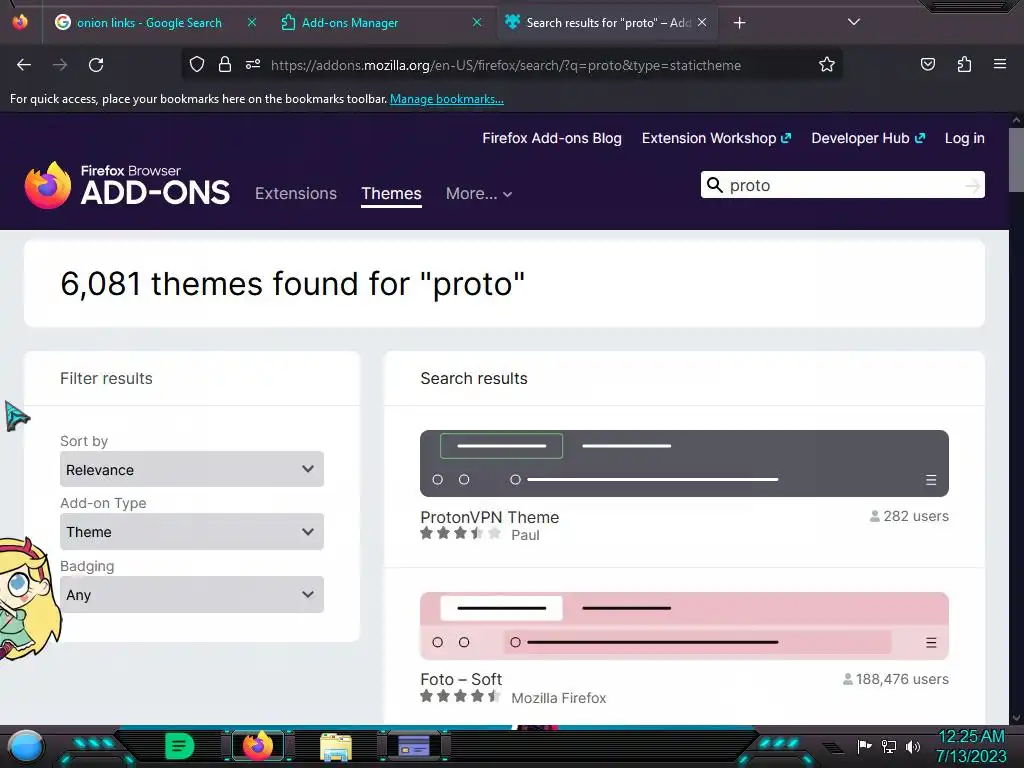Click the volume speaker tray icon
Image resolution: width=1024 pixels, height=768 pixels.
pos(913,746)
